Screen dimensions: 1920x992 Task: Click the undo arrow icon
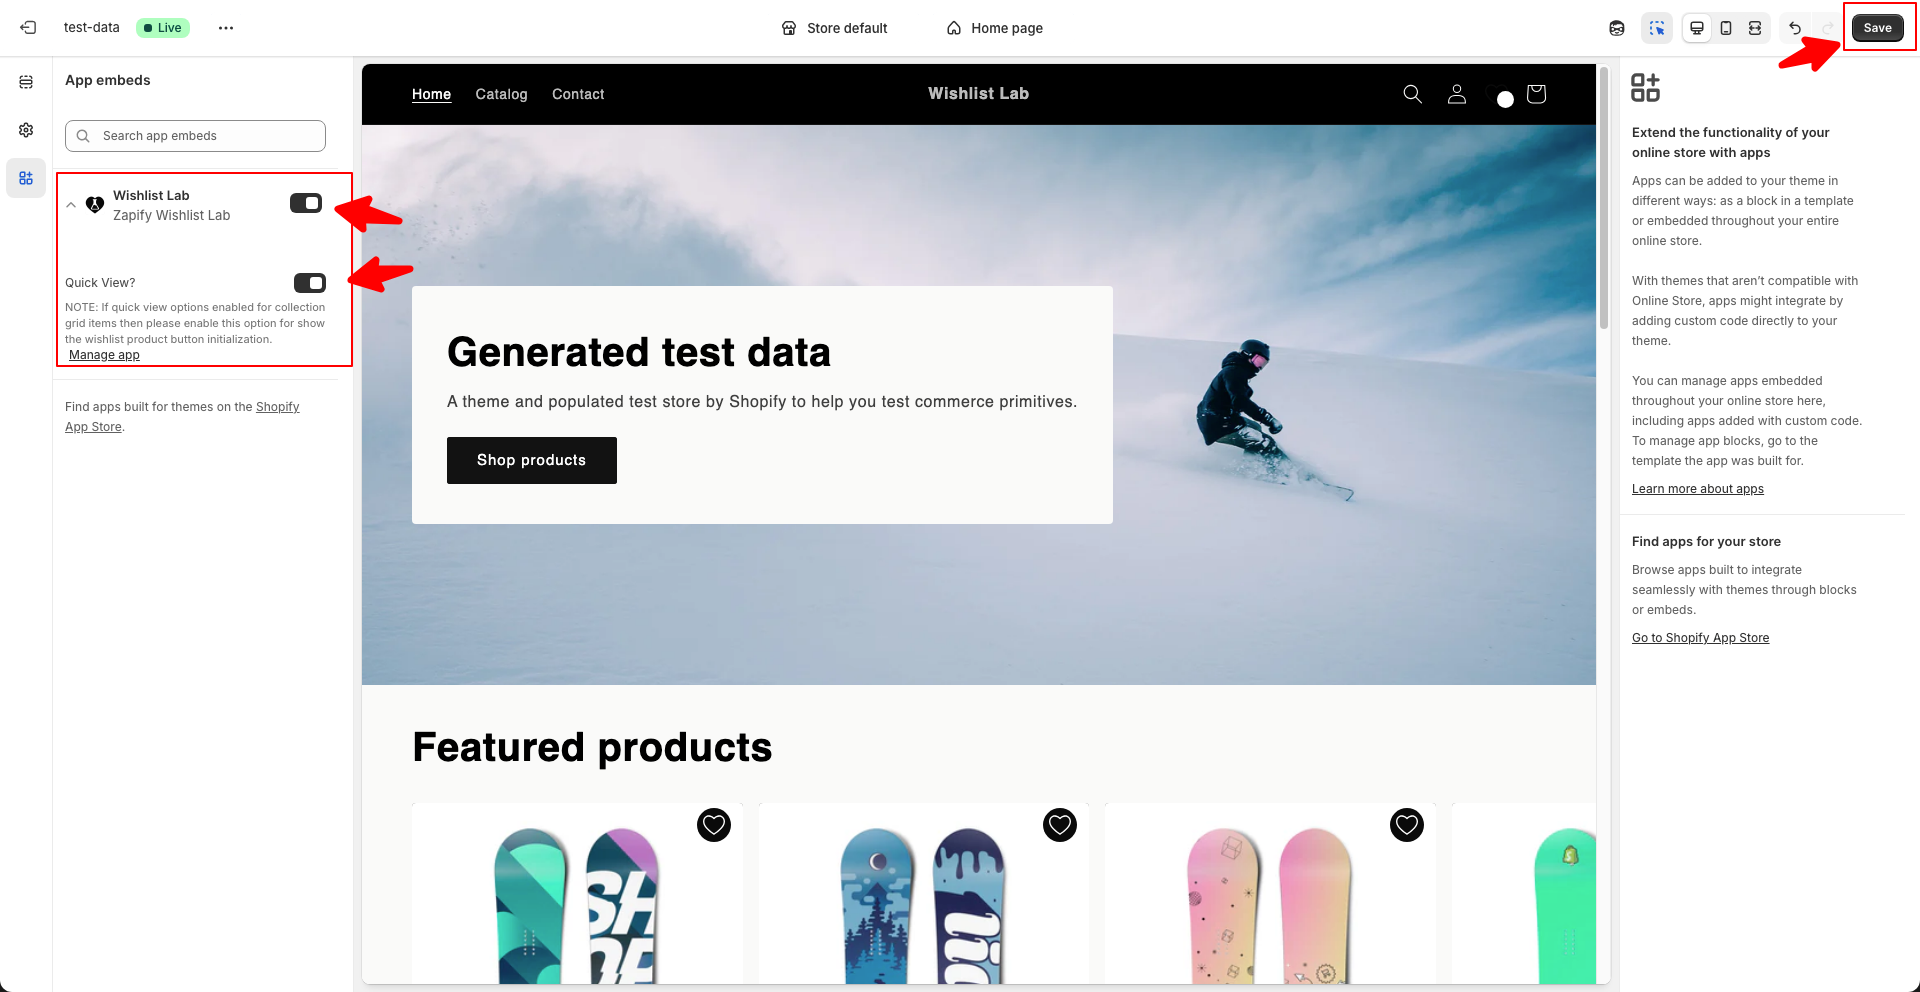tap(1795, 28)
